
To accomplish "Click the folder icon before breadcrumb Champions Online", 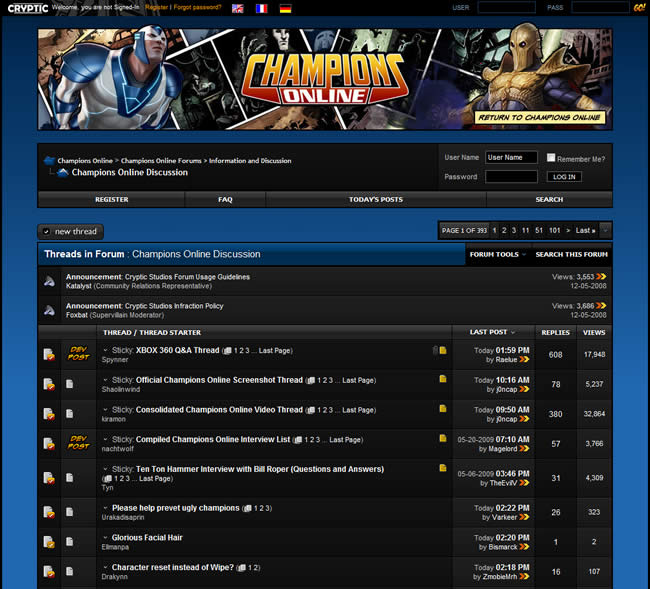I will [x=49, y=160].
